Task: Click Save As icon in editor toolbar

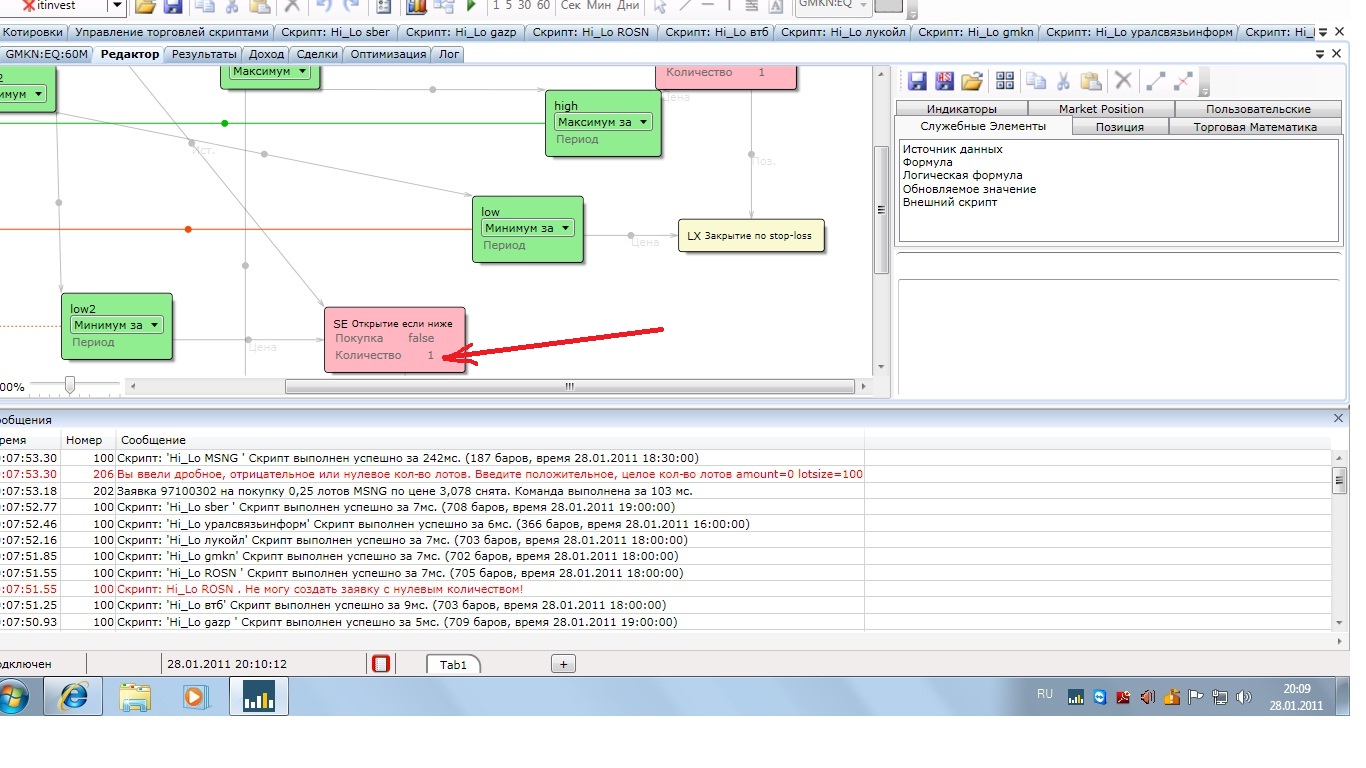Action: click(x=943, y=82)
